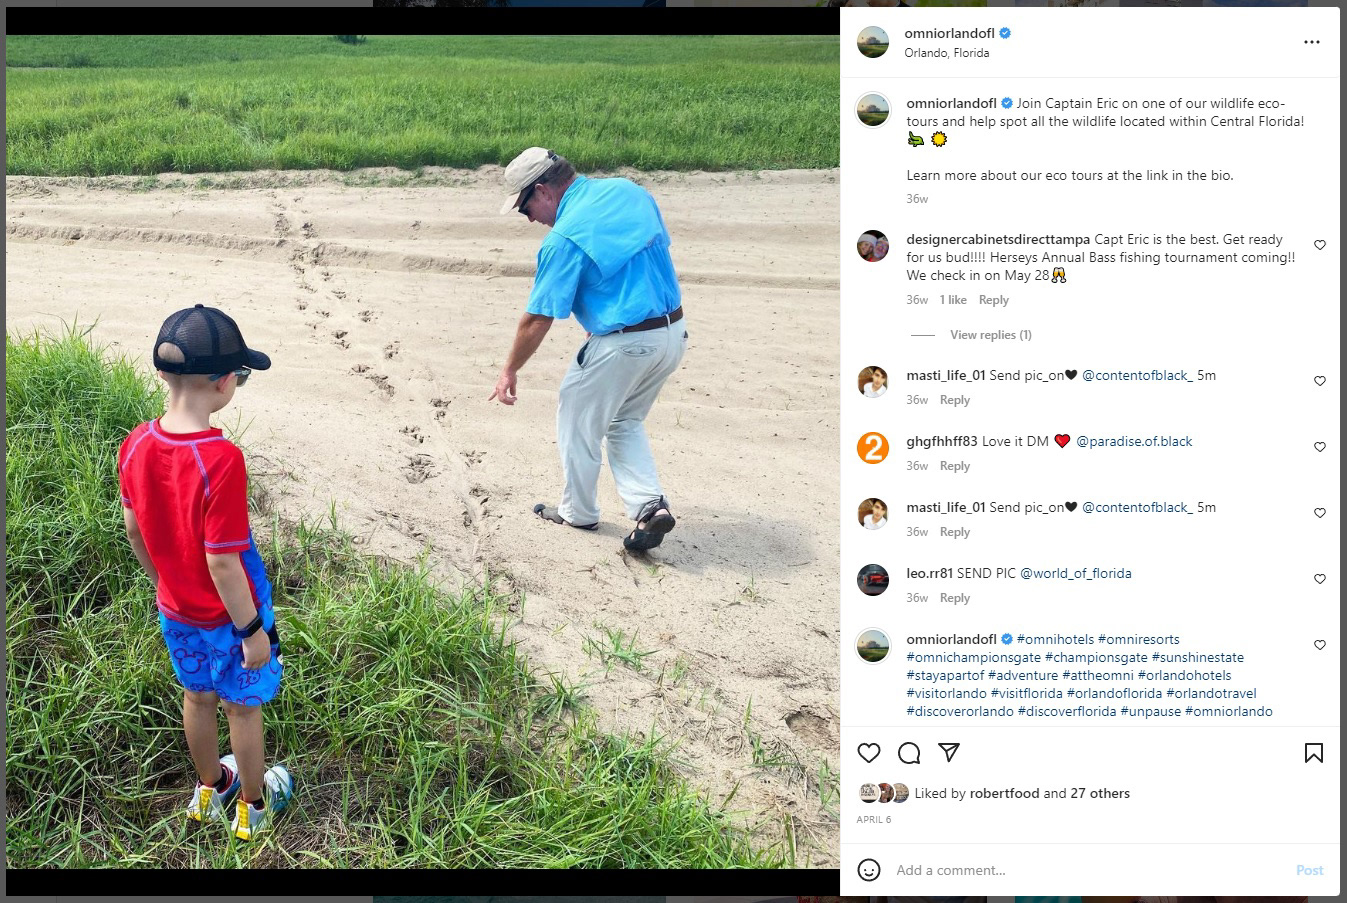1347x903 pixels.
Task: Like designercabinetsdirecttampa's comment
Action: (1320, 245)
